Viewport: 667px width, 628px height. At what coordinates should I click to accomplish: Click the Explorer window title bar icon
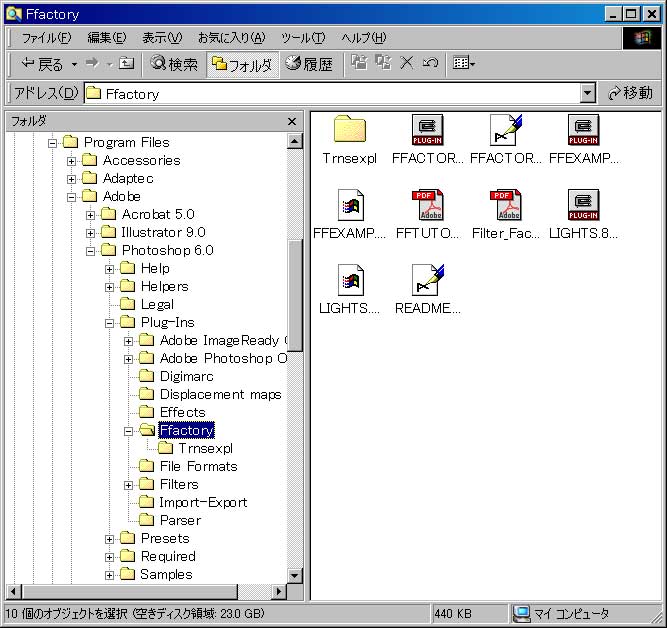pos(14,14)
